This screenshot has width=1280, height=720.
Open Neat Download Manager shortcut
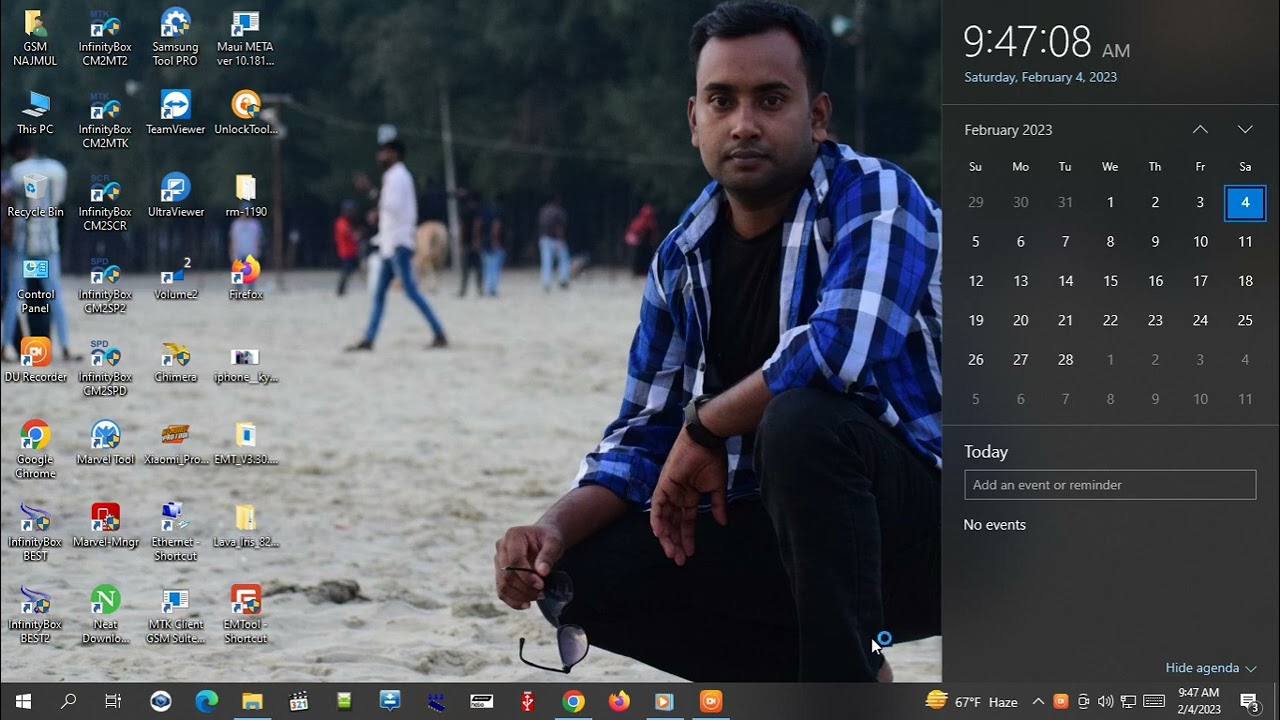pyautogui.click(x=105, y=616)
